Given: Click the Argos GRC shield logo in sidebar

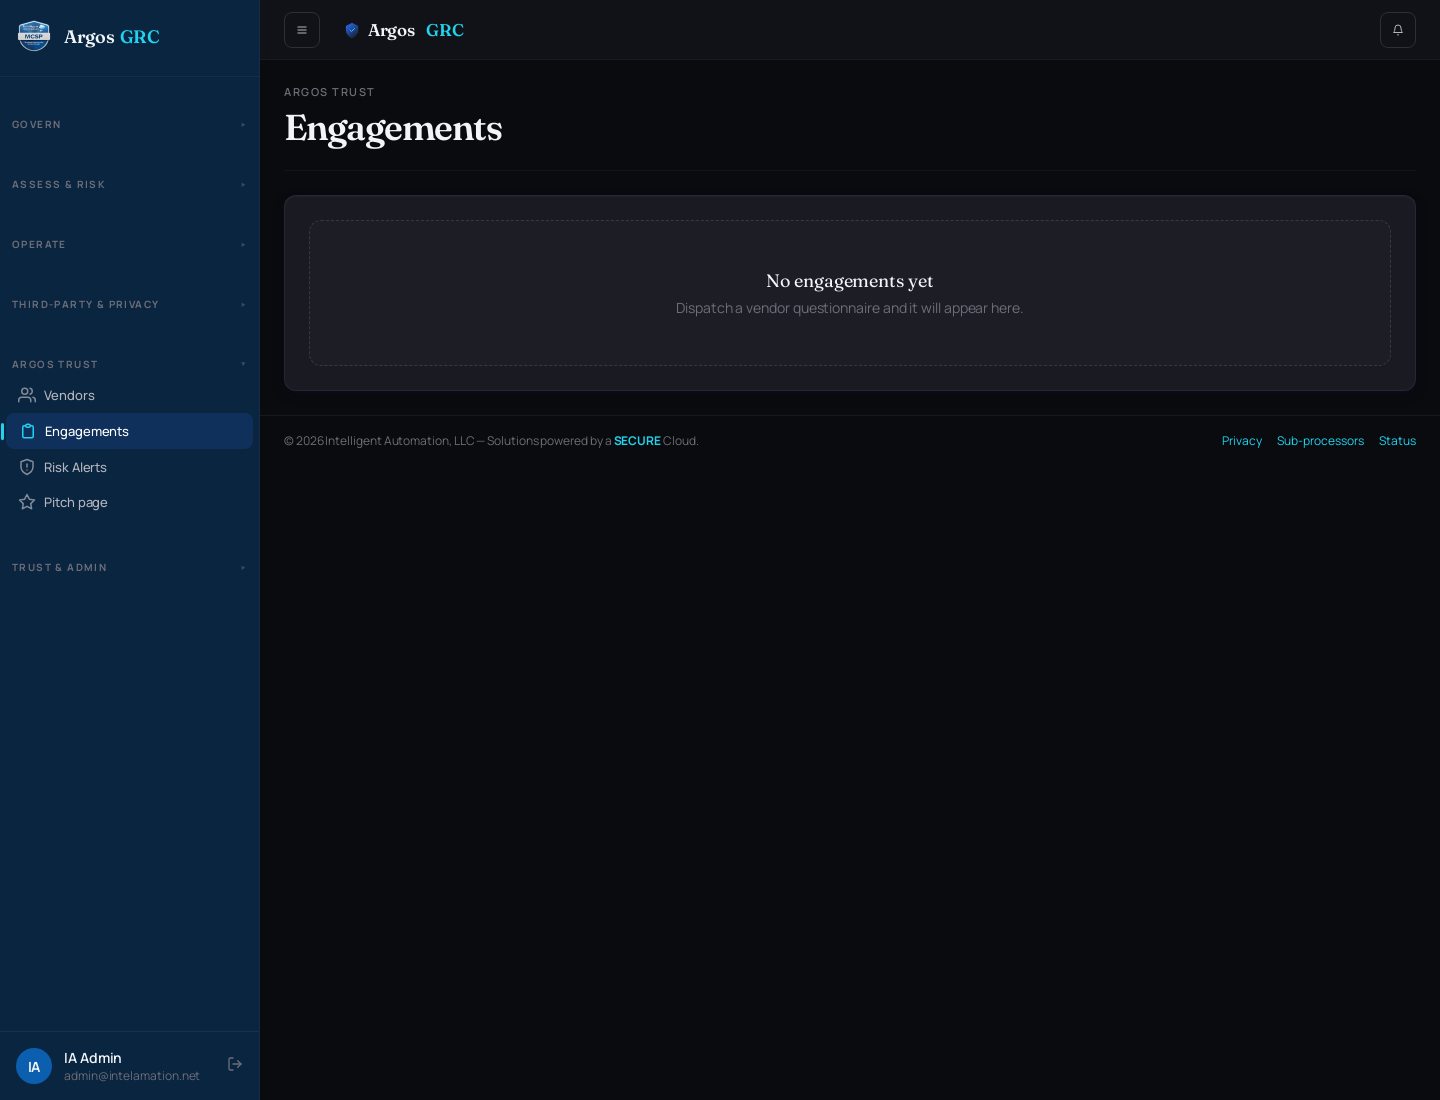Looking at the screenshot, I should [x=34, y=36].
